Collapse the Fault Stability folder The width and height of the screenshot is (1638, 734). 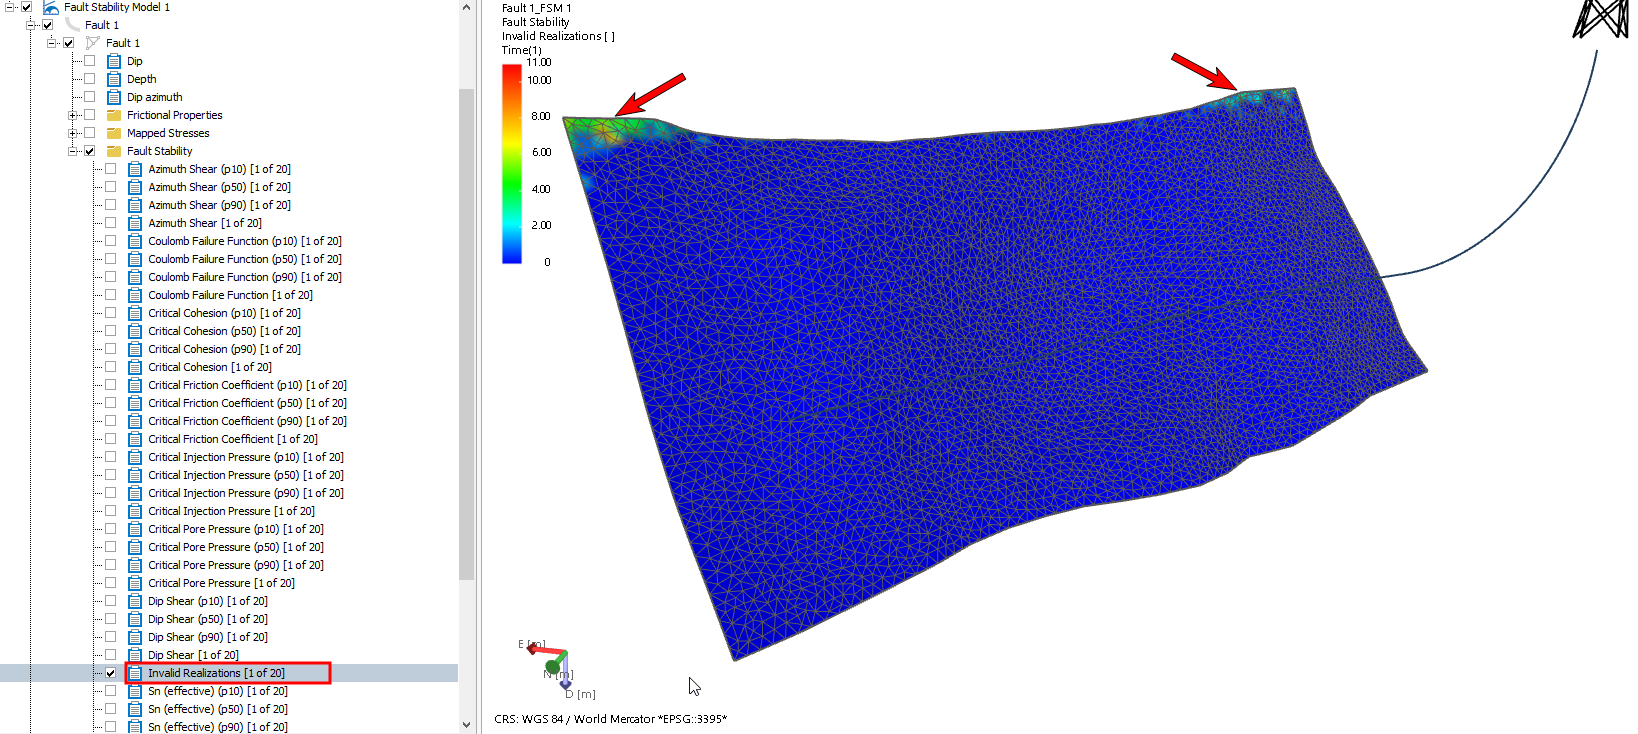73,151
